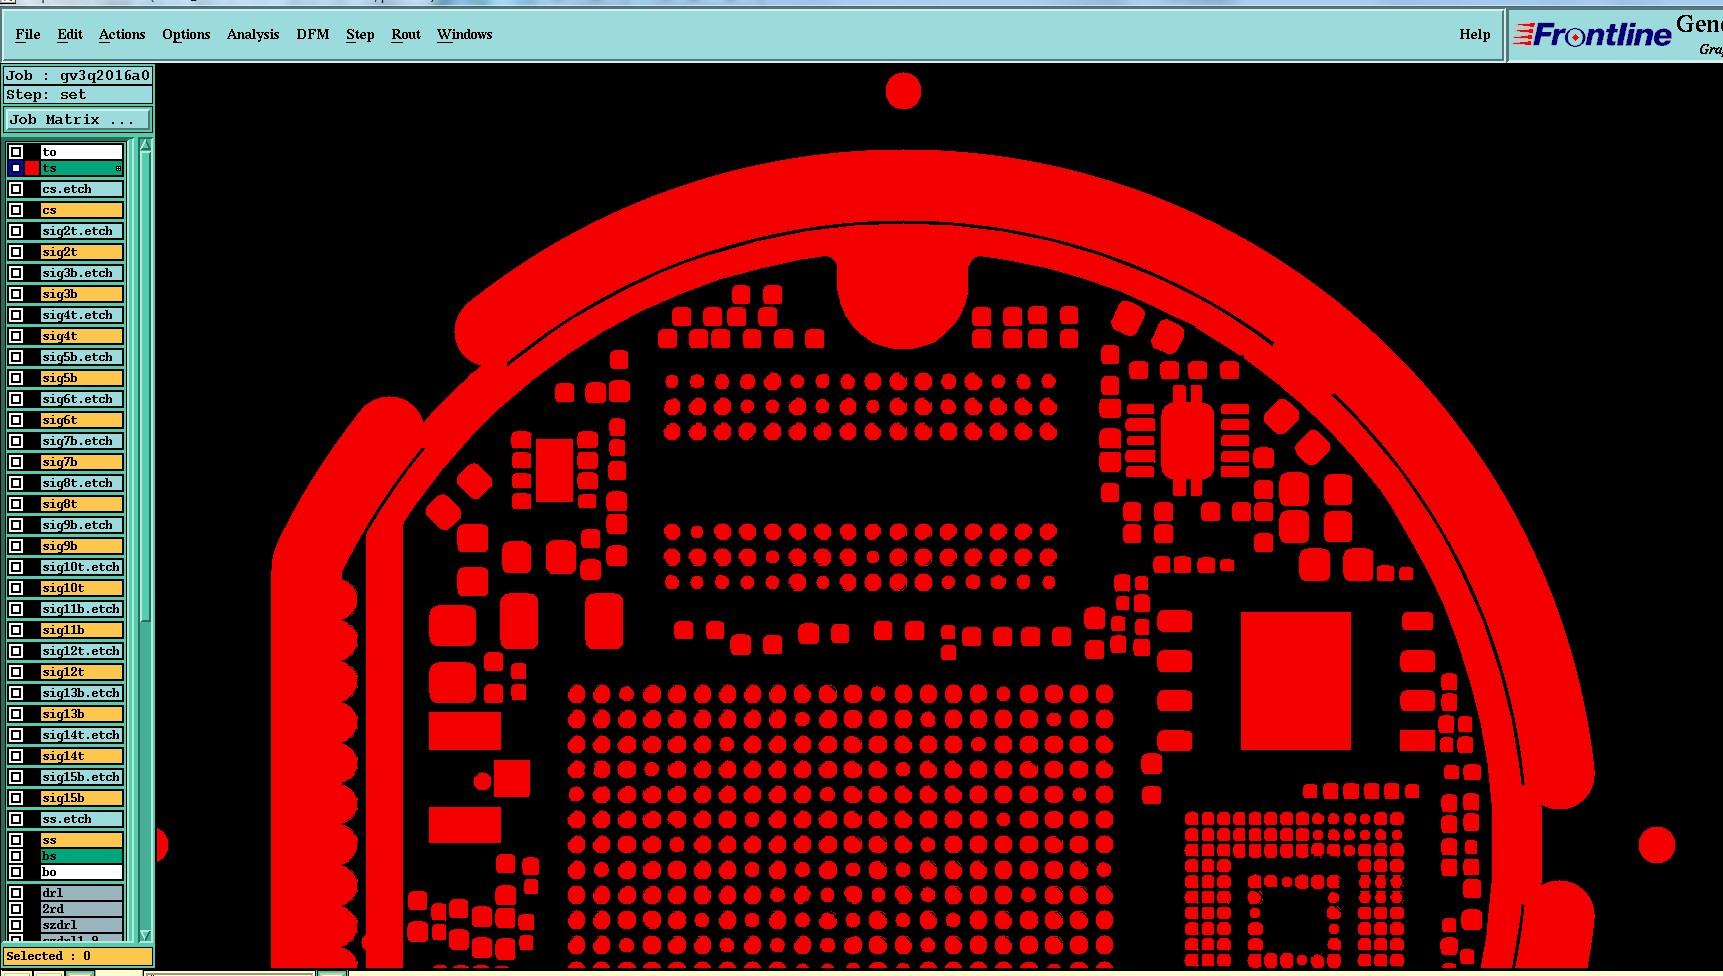
Task: Select layer name sig6t
Action: tap(82, 420)
